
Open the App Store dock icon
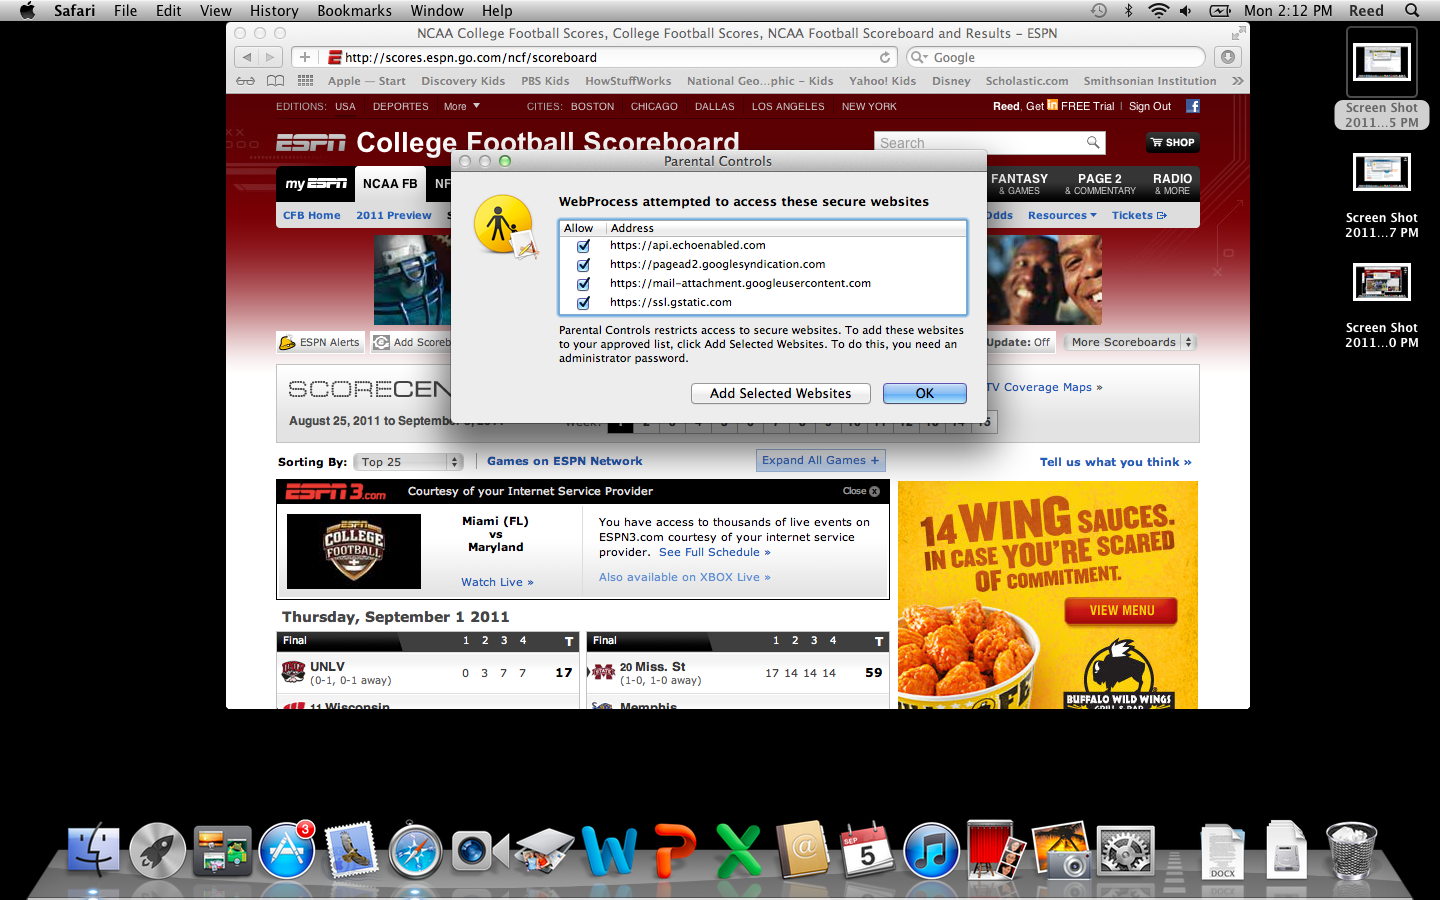coord(287,851)
